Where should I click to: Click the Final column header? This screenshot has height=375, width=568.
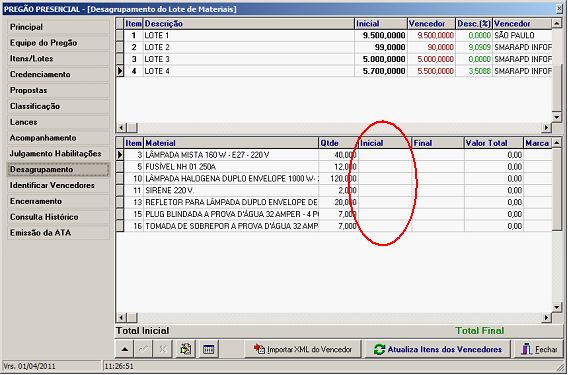click(x=438, y=143)
